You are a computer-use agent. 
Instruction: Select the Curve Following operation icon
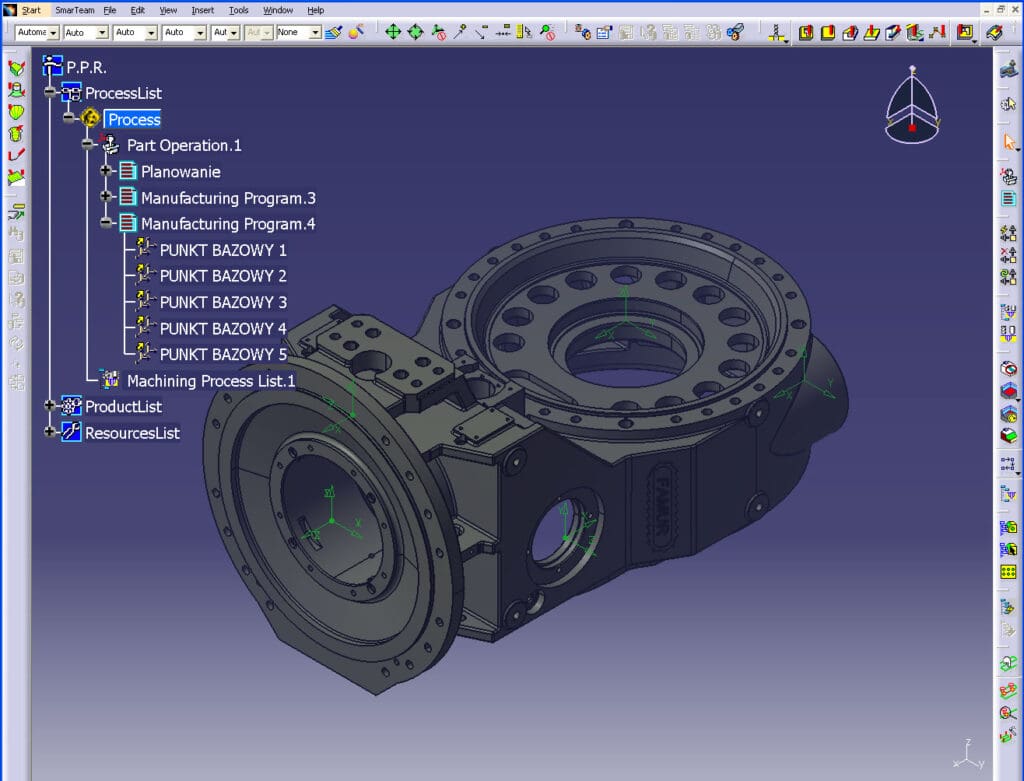point(872,32)
